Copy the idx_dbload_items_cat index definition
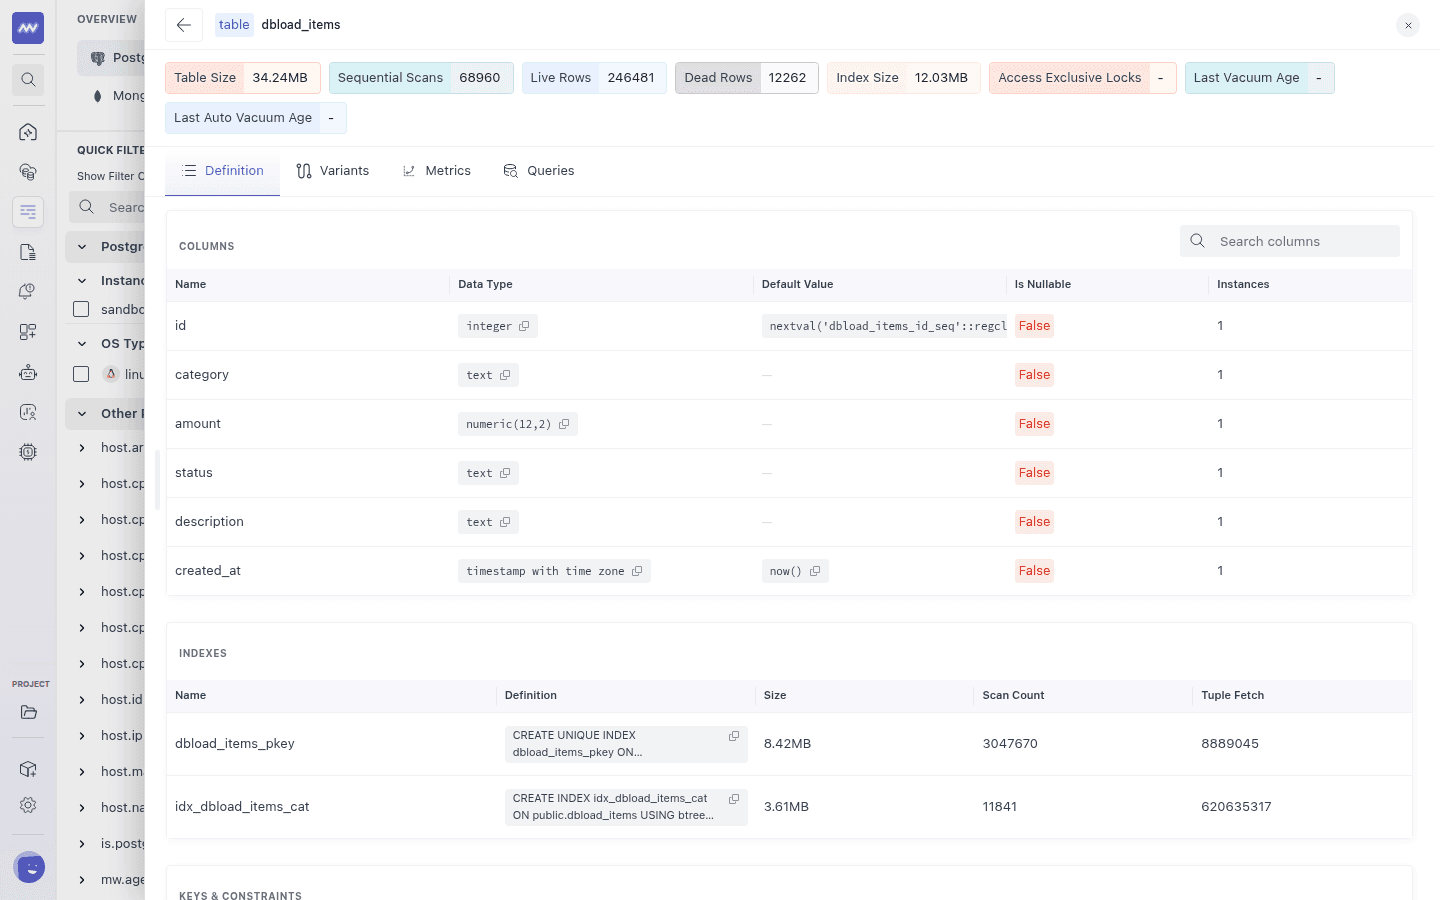The image size is (1440, 900). [734, 799]
